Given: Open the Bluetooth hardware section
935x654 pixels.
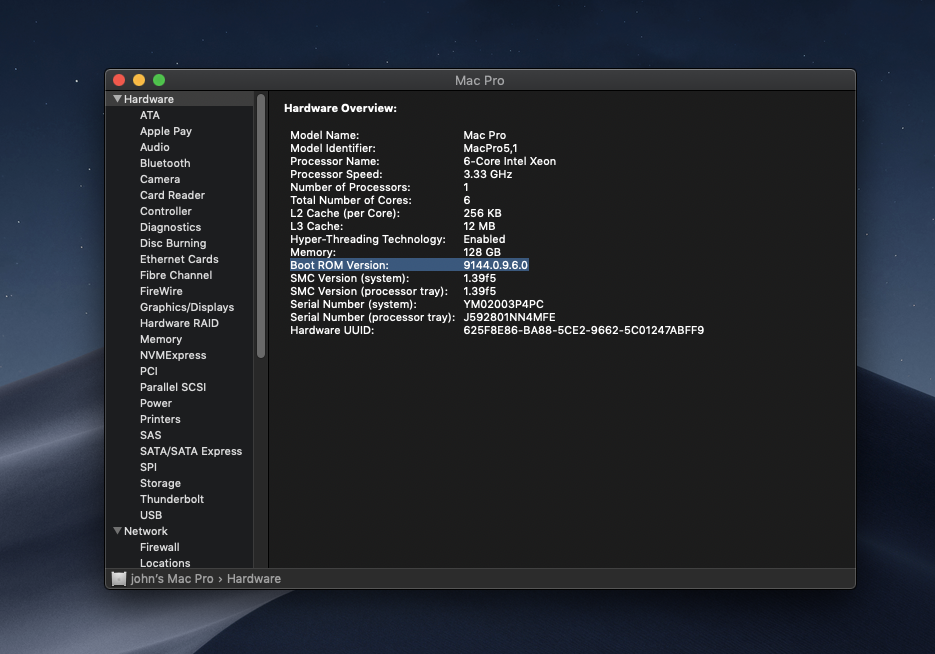Looking at the screenshot, I should pos(165,163).
